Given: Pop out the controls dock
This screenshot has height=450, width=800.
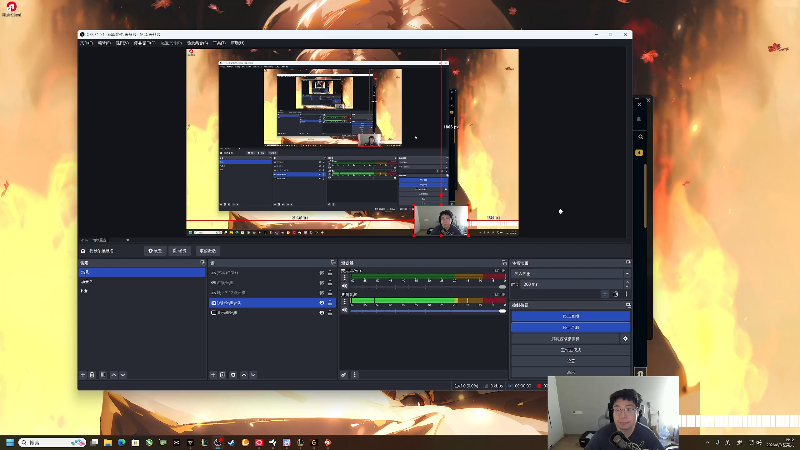Looking at the screenshot, I should 628,305.
